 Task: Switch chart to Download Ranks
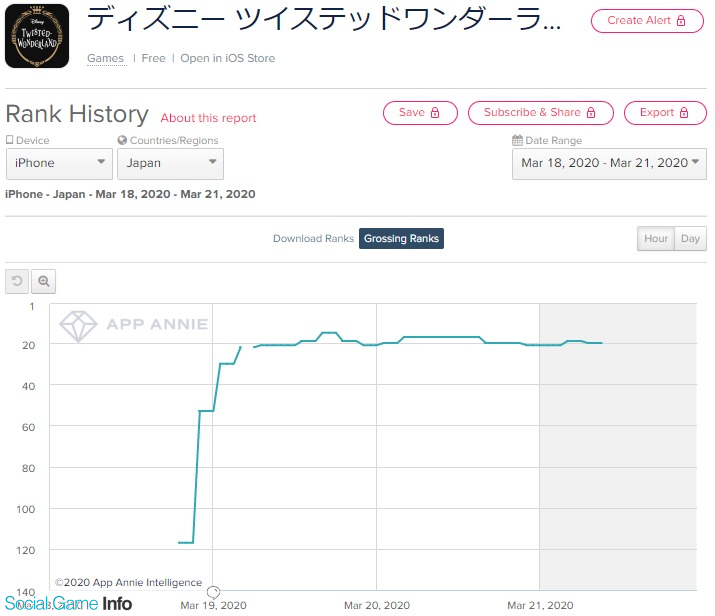[313, 238]
